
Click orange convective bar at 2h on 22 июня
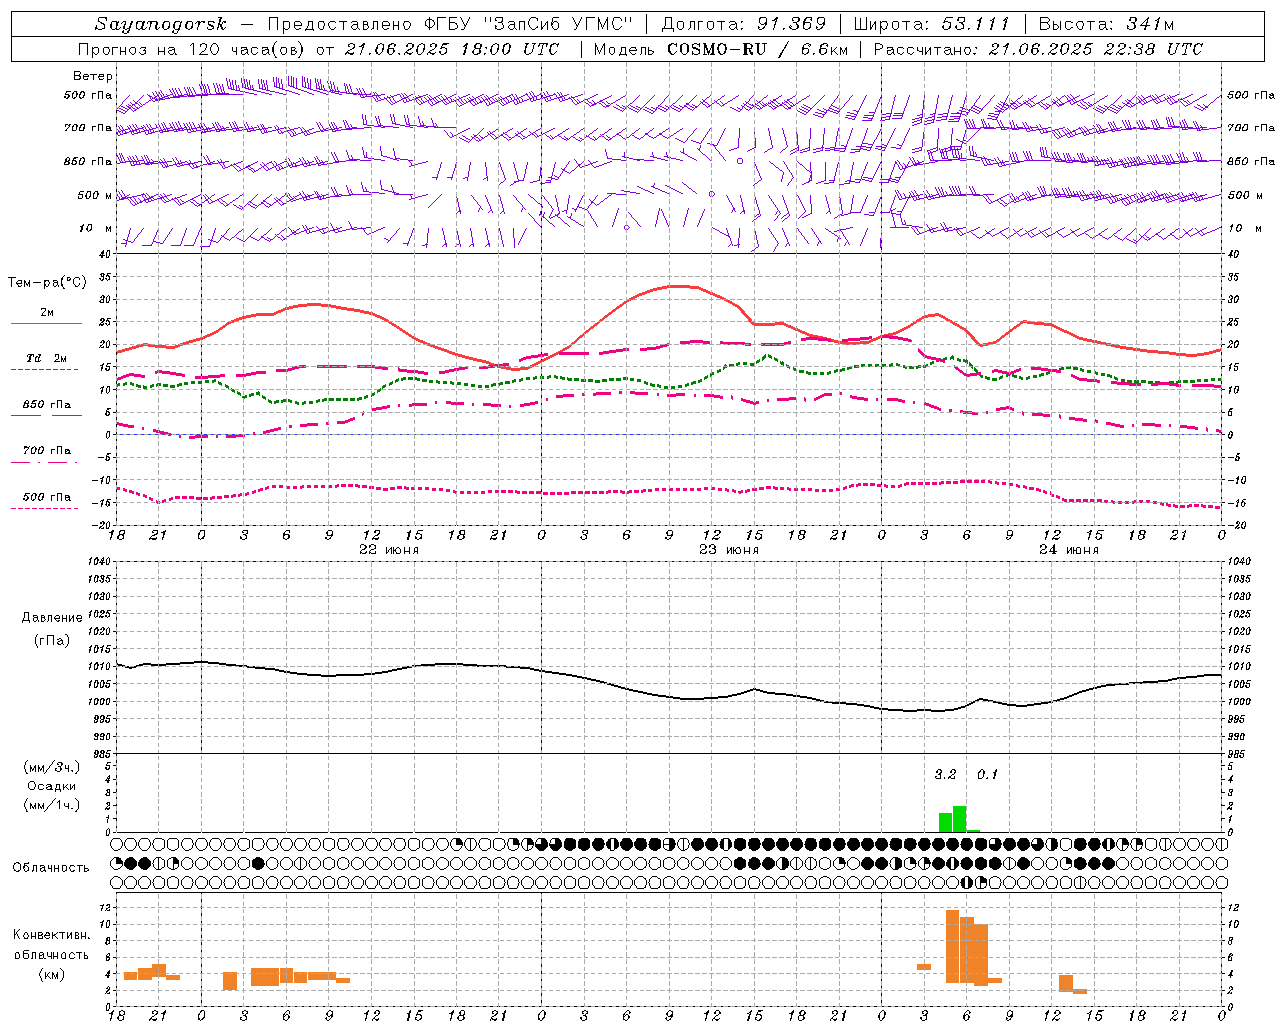tap(230, 981)
